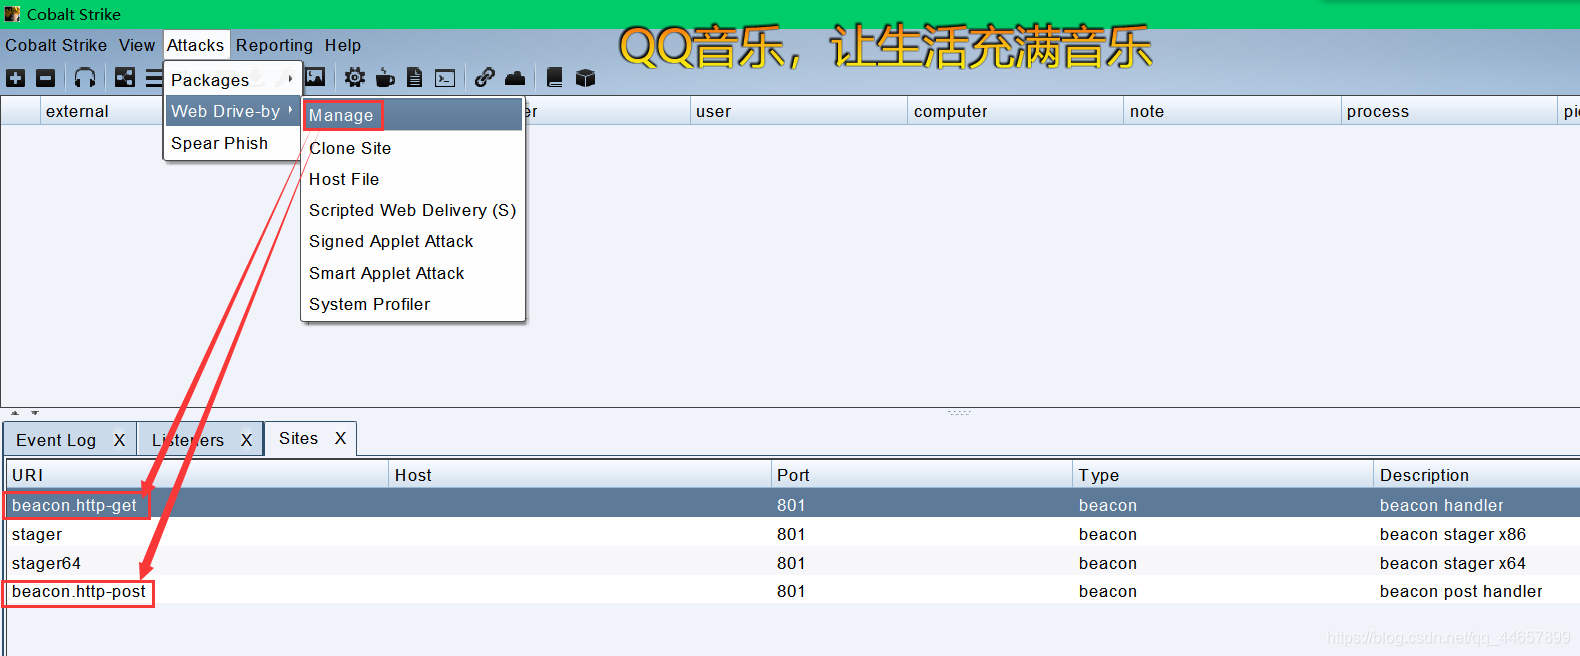Open the help book icon
This screenshot has height=656, width=1580.
point(555,78)
